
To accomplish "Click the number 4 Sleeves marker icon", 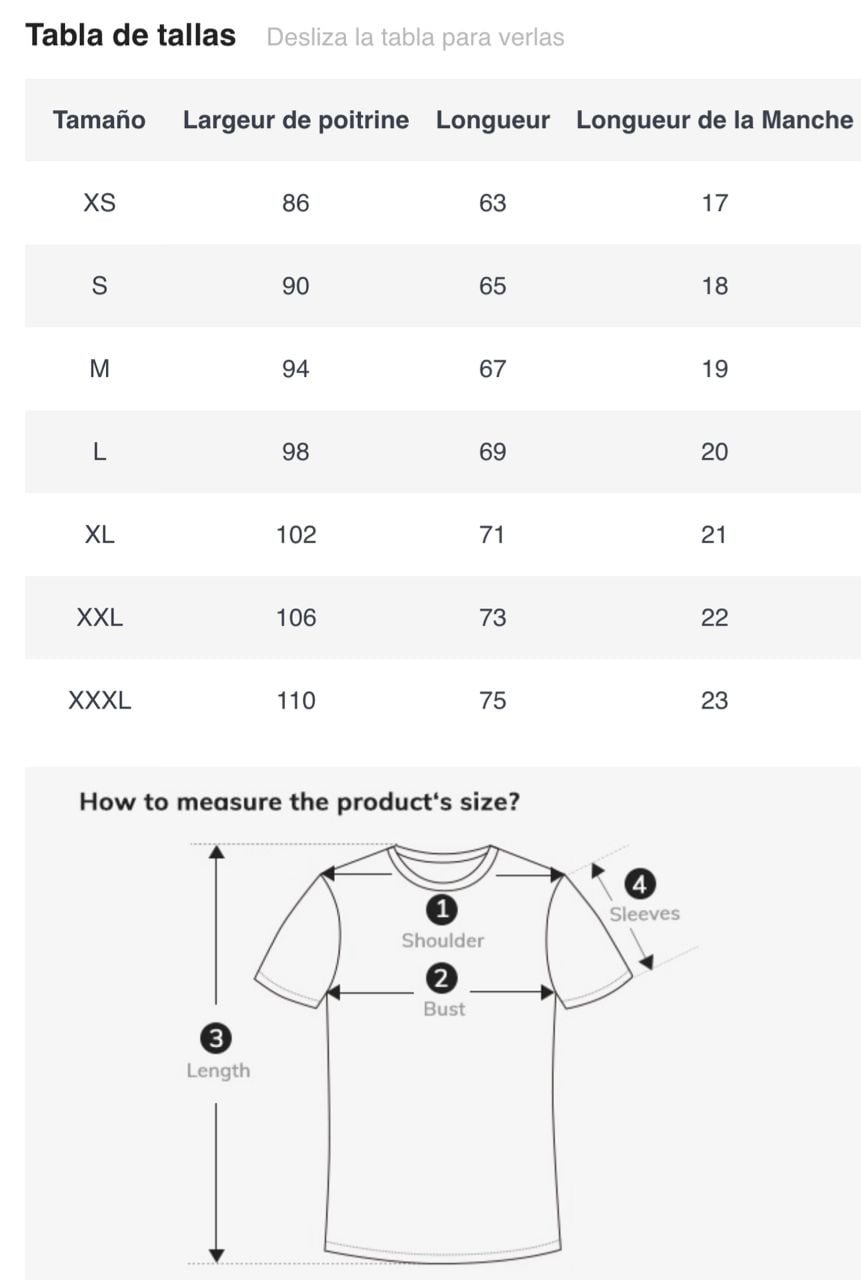I will 640,884.
